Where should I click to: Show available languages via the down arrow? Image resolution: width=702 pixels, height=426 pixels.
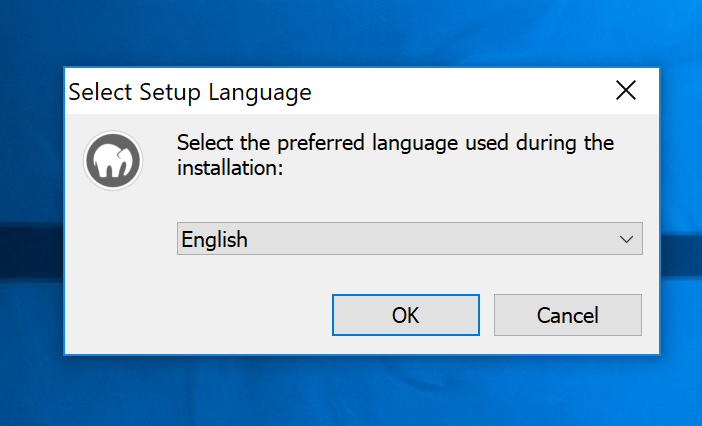click(627, 239)
